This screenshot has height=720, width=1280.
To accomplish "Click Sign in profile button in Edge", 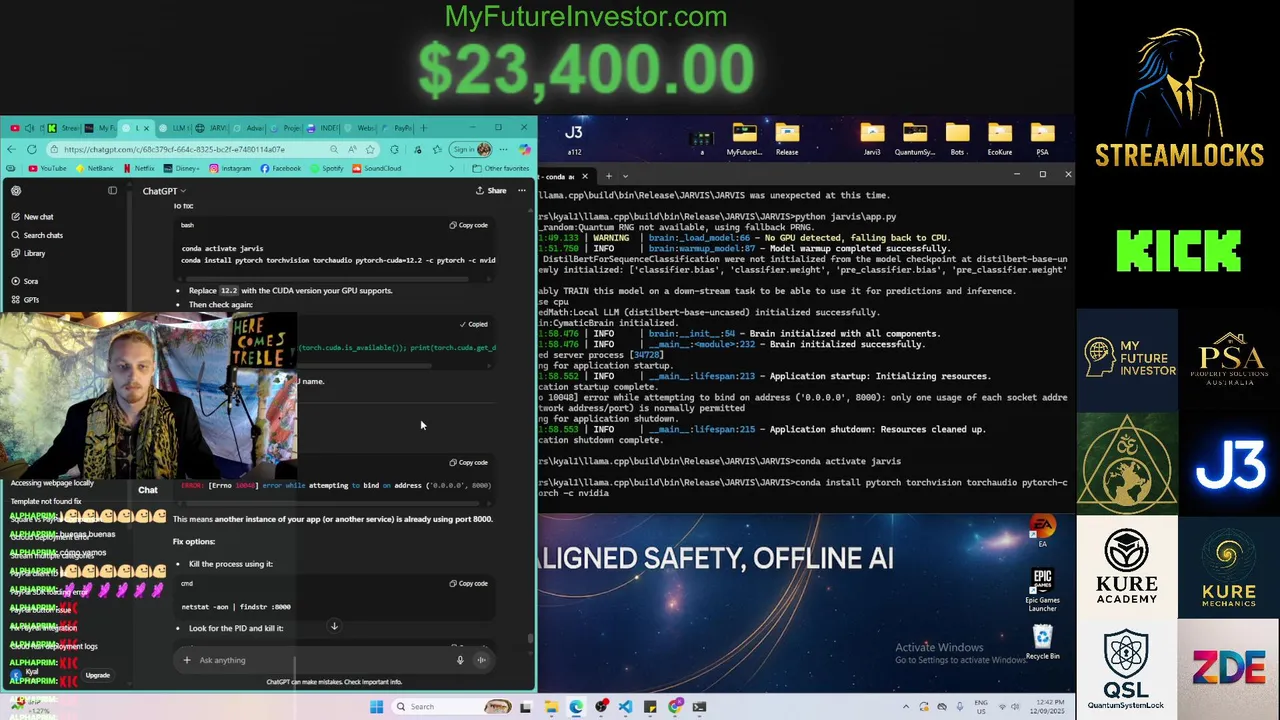I will pos(470,149).
